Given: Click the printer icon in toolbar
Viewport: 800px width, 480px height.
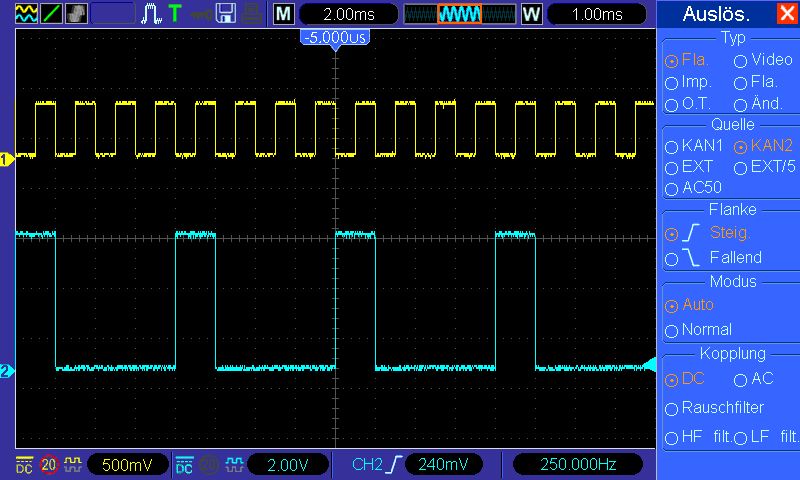Looking at the screenshot, I should click(252, 14).
